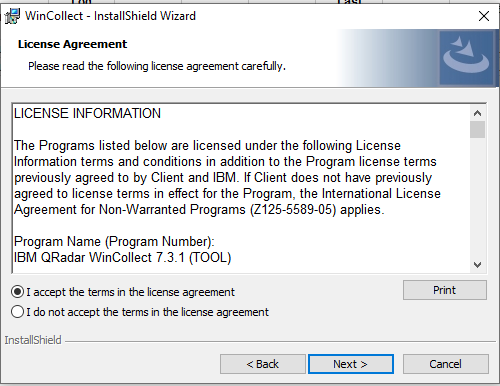
Task: Go to the previous step with Back
Action: point(263,364)
